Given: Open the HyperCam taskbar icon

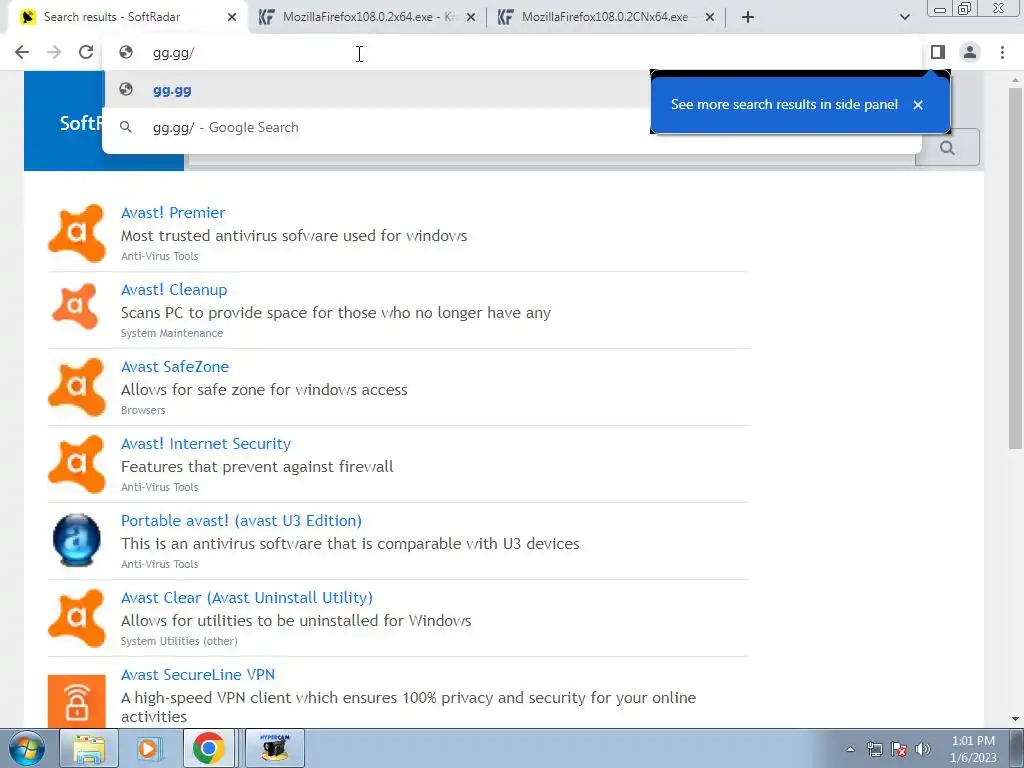Looking at the screenshot, I should coord(274,748).
